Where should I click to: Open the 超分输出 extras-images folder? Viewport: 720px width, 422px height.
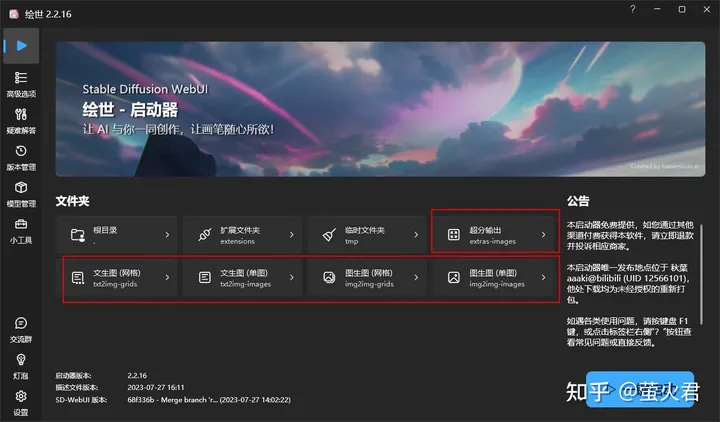pyautogui.click(x=495, y=235)
